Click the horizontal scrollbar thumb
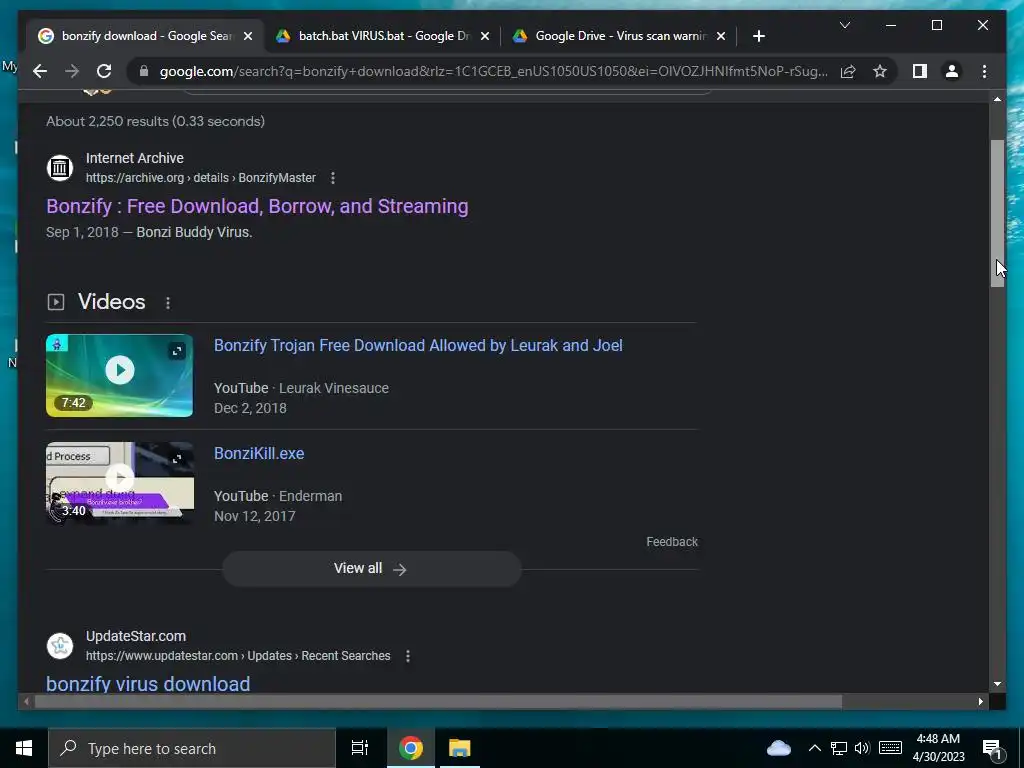 (438, 701)
